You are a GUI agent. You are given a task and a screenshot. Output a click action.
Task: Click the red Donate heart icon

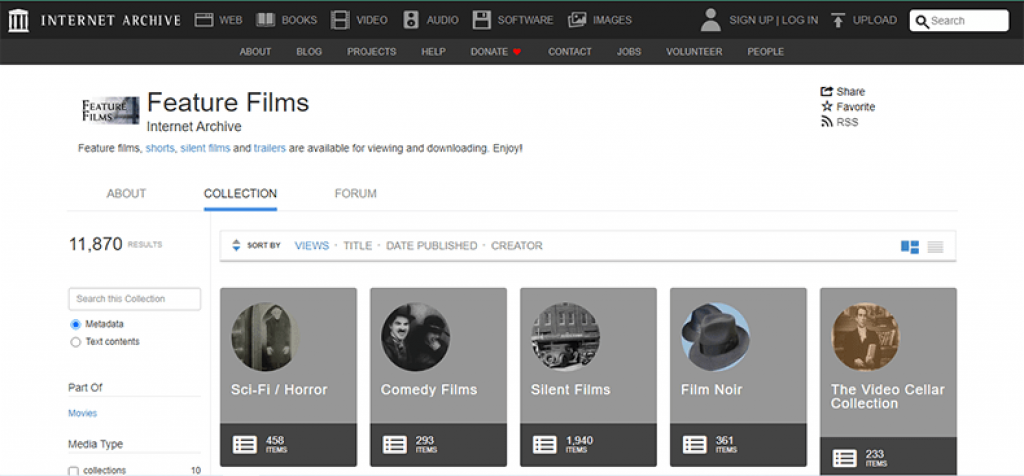(x=517, y=52)
